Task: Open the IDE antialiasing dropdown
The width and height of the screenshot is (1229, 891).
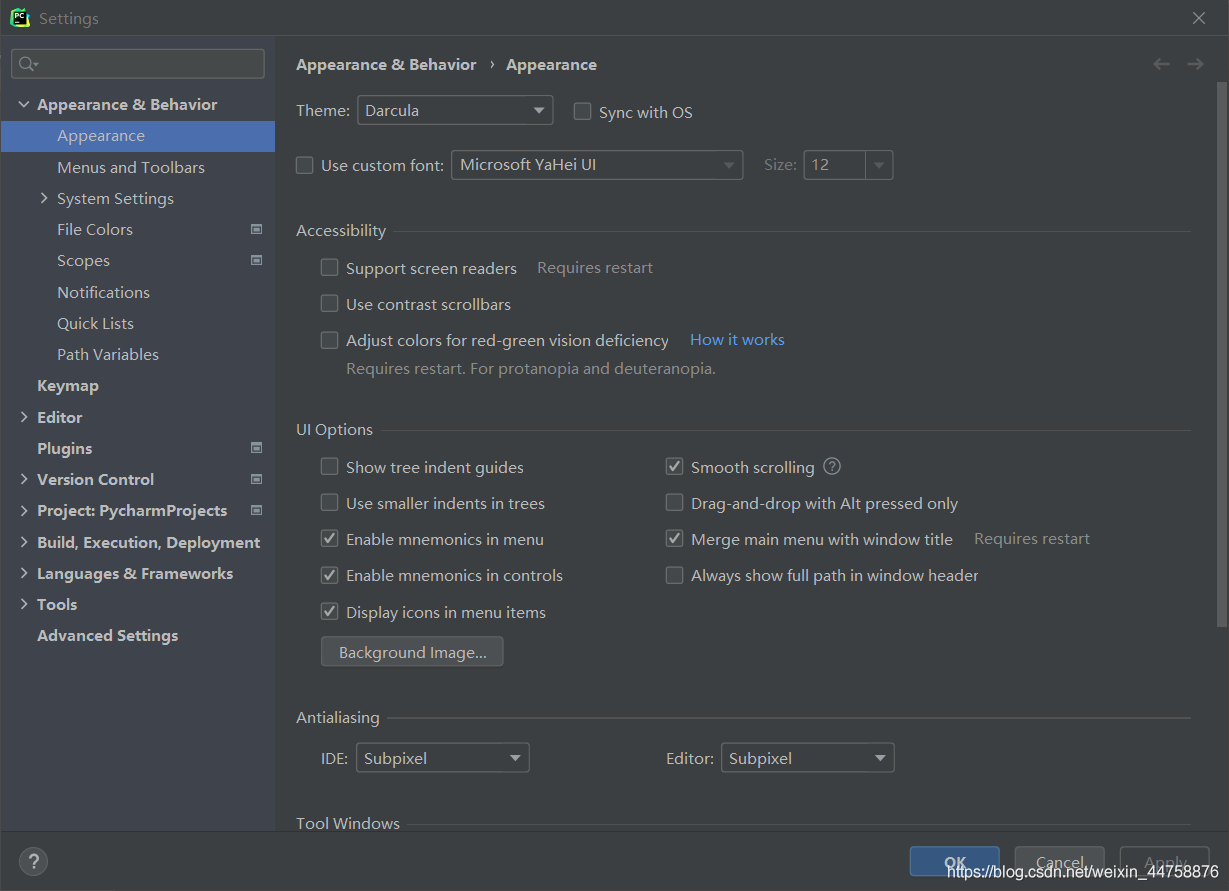Action: (439, 758)
